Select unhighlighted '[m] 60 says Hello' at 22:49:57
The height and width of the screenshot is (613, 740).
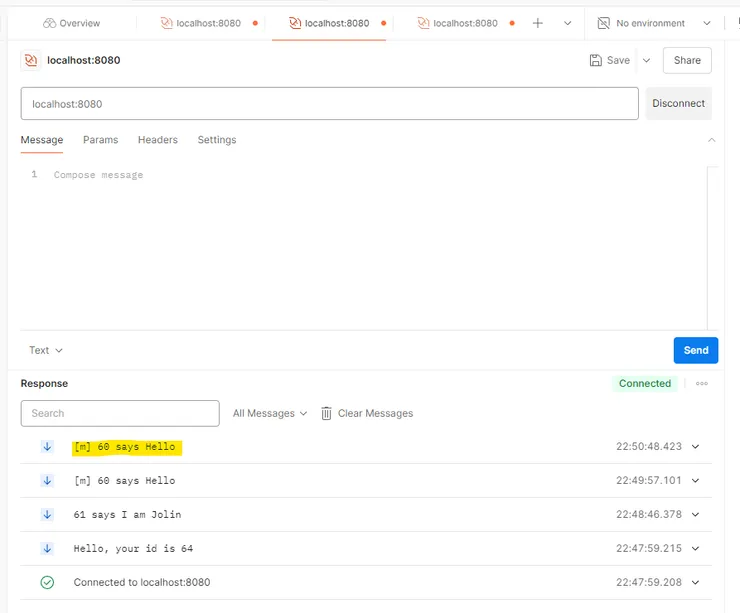coord(125,480)
